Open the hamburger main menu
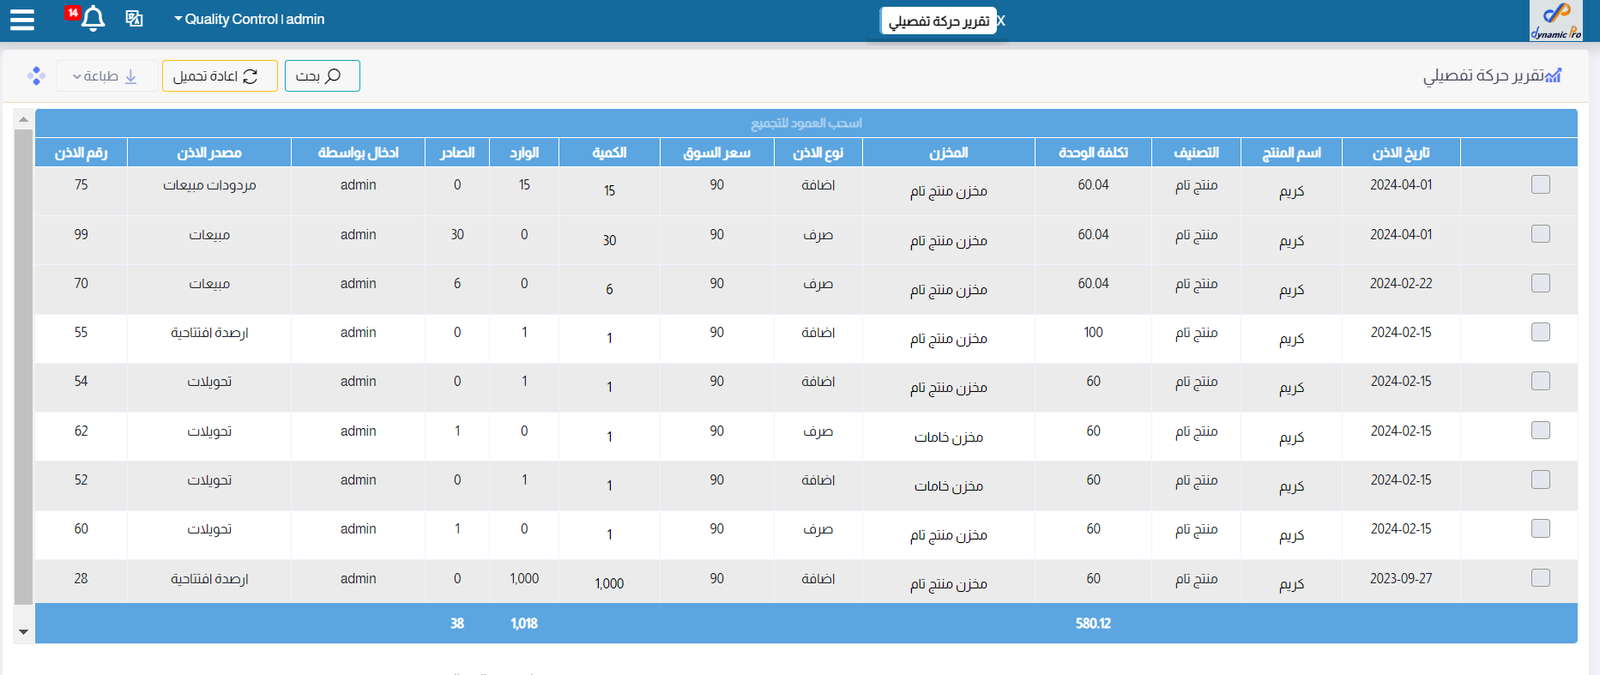 [x=22, y=19]
